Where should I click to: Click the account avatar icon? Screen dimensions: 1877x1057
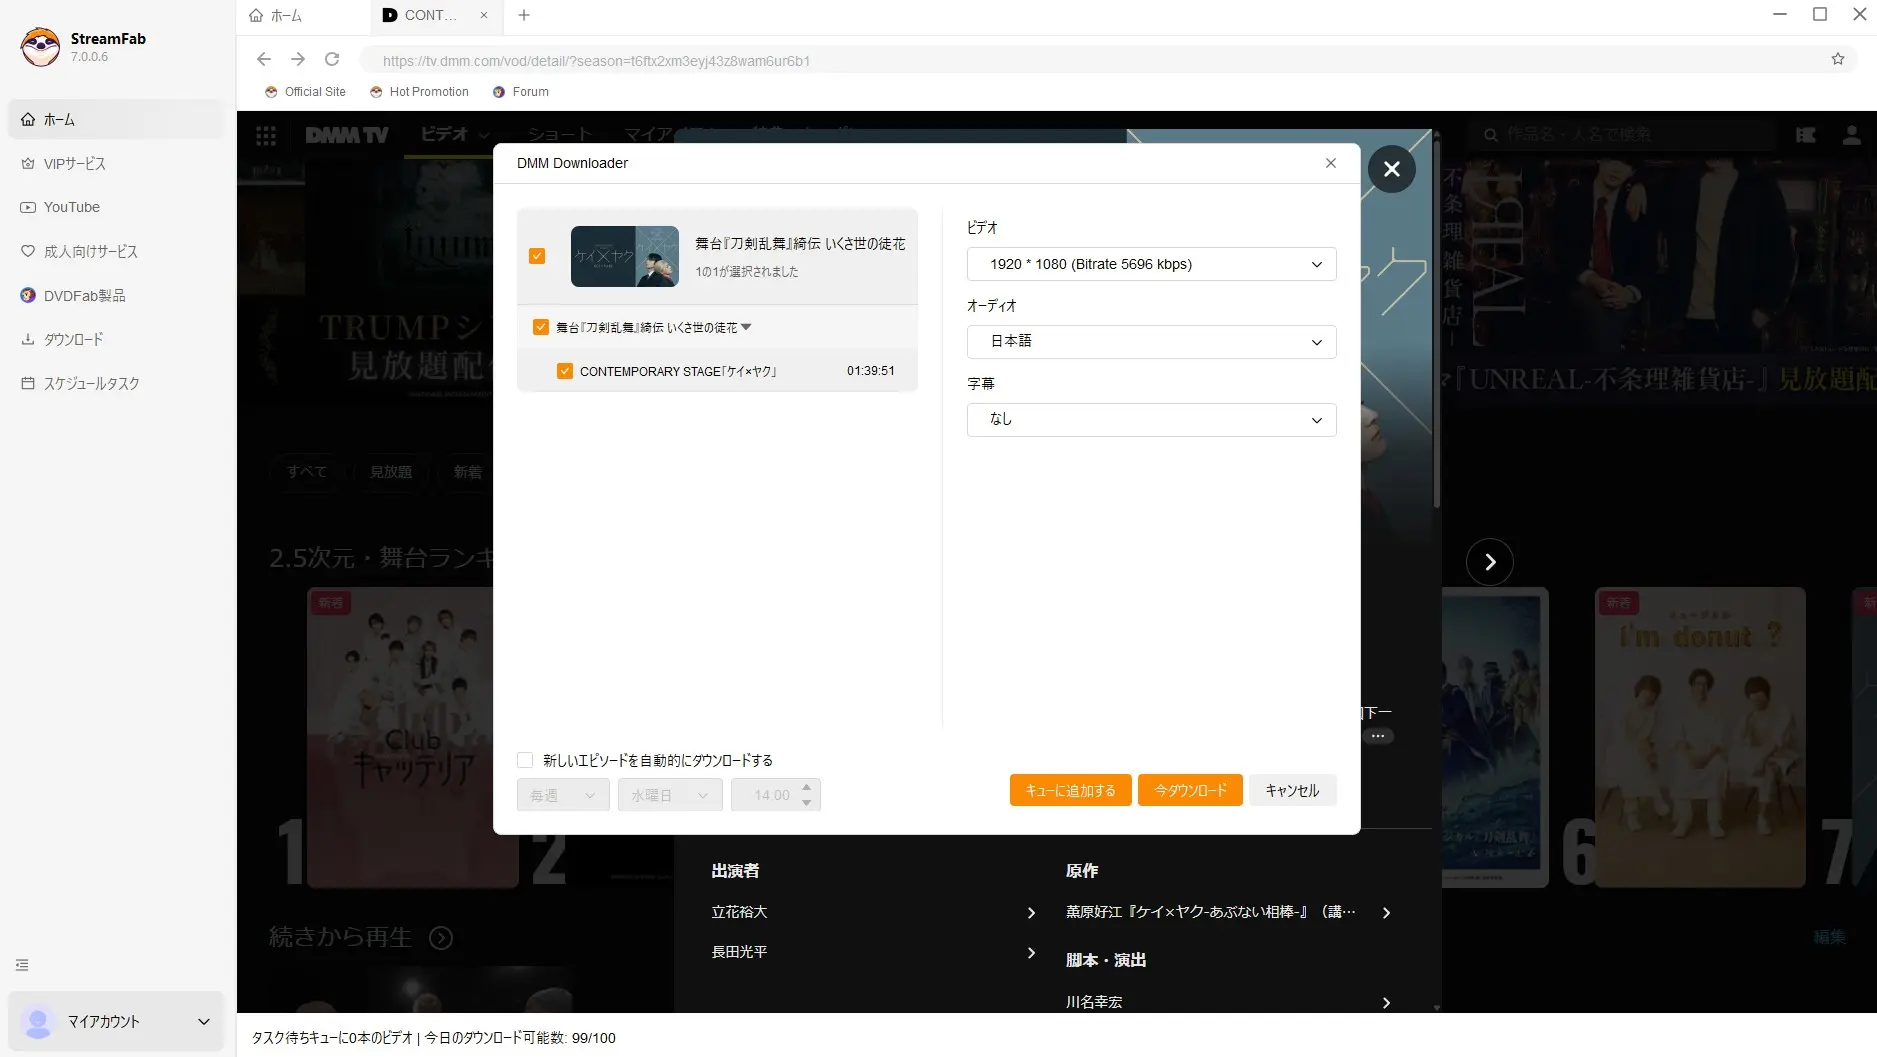(x=38, y=1022)
